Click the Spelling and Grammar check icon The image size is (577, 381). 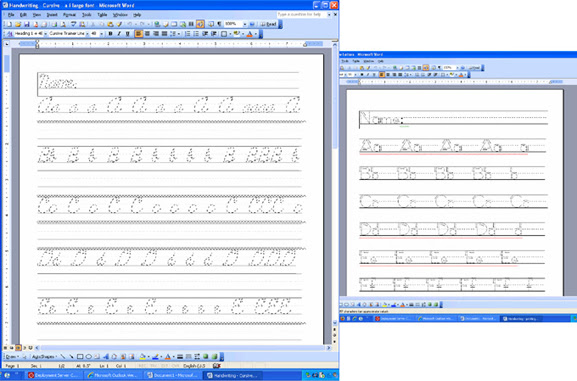[x=73, y=24]
